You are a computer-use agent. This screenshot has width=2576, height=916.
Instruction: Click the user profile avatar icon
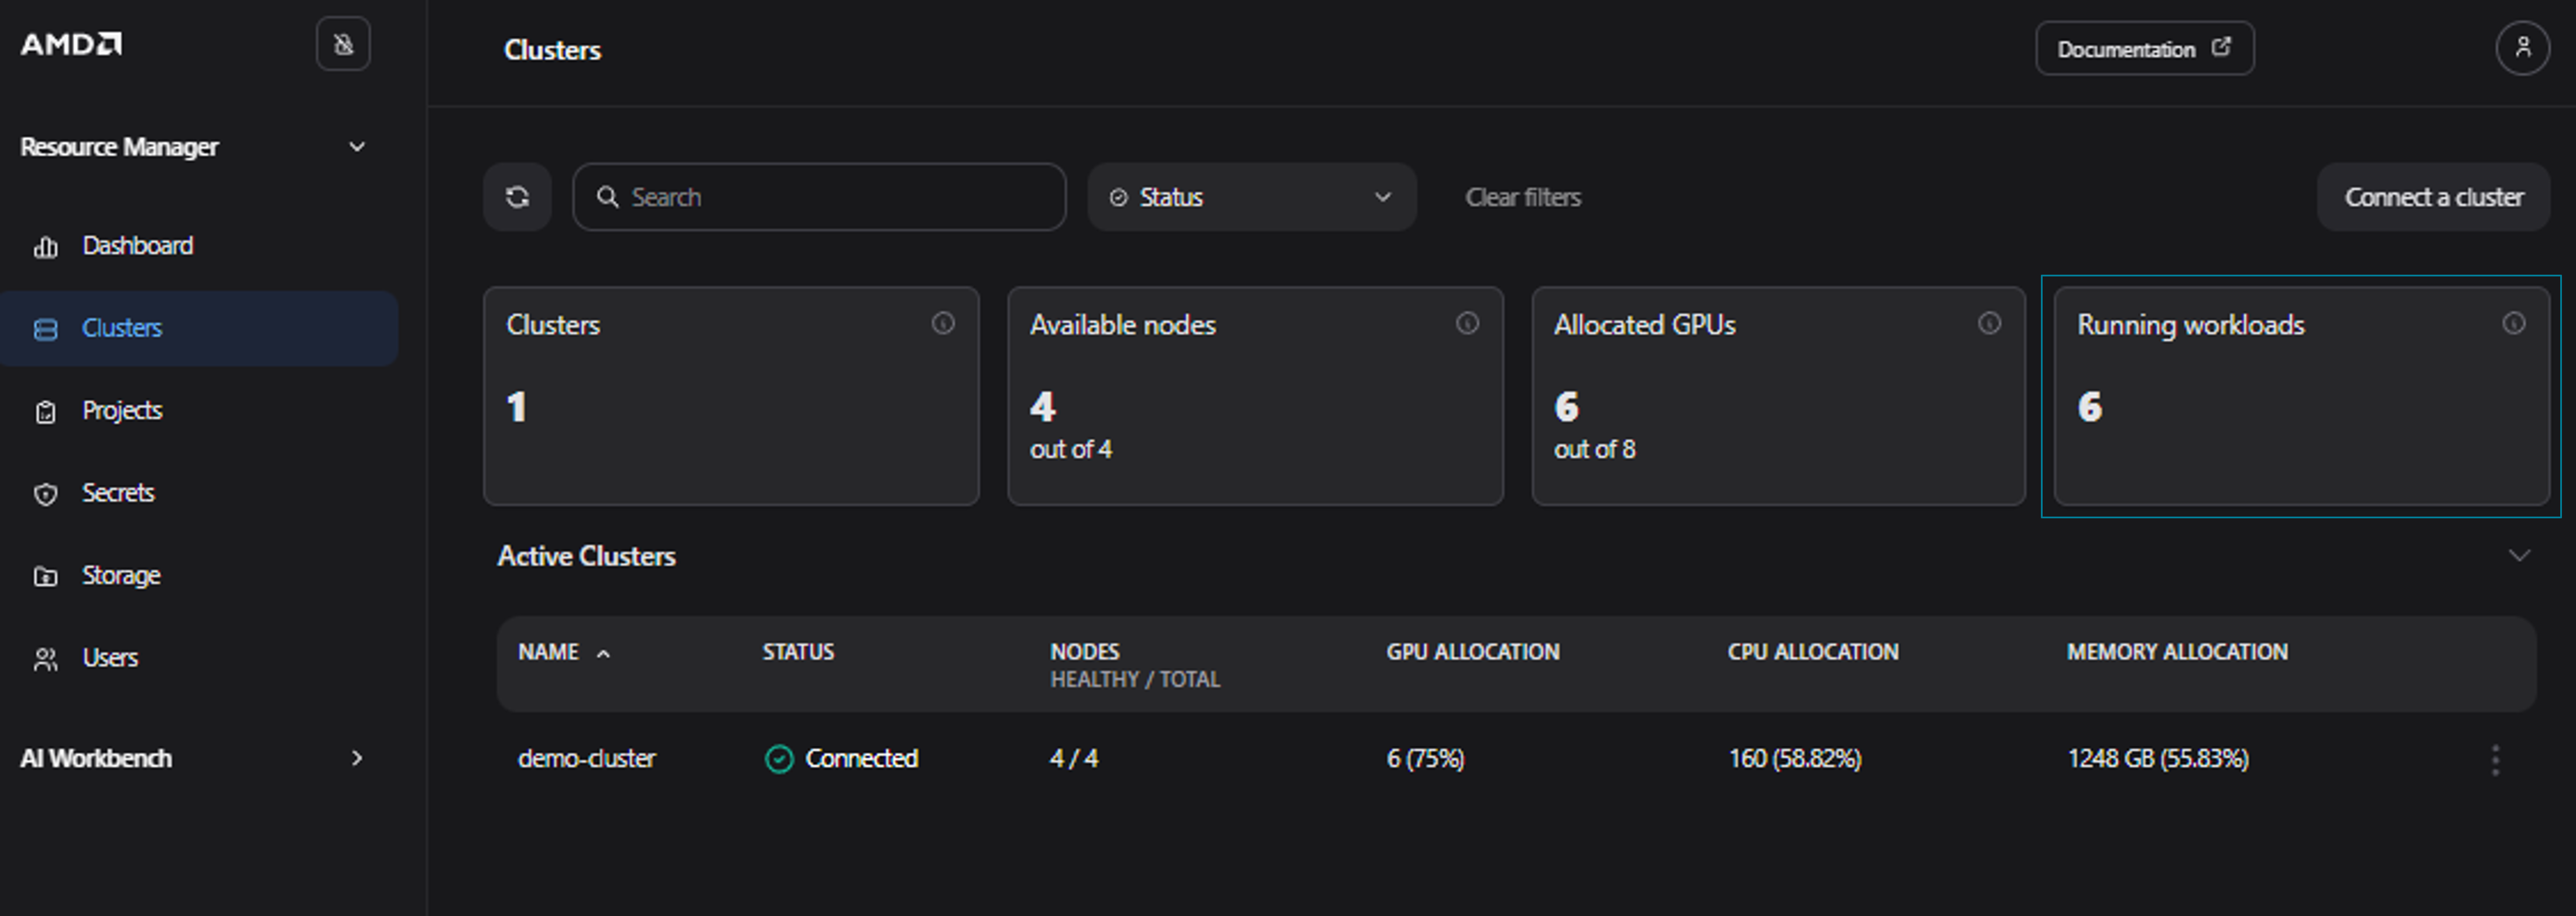pos(2521,48)
